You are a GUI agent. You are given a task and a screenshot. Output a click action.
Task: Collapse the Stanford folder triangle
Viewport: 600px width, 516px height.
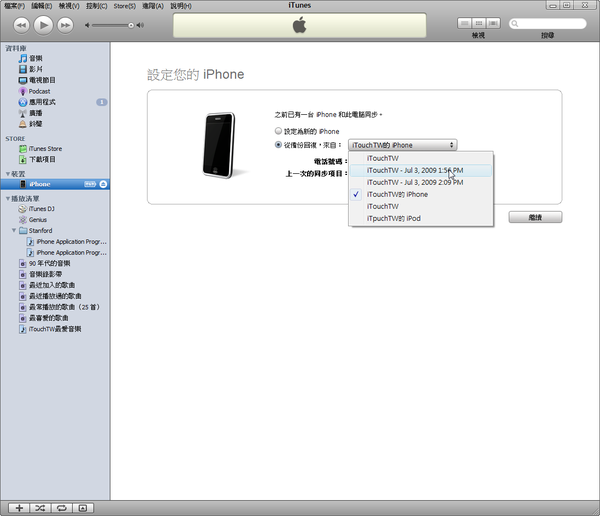click(x=14, y=230)
